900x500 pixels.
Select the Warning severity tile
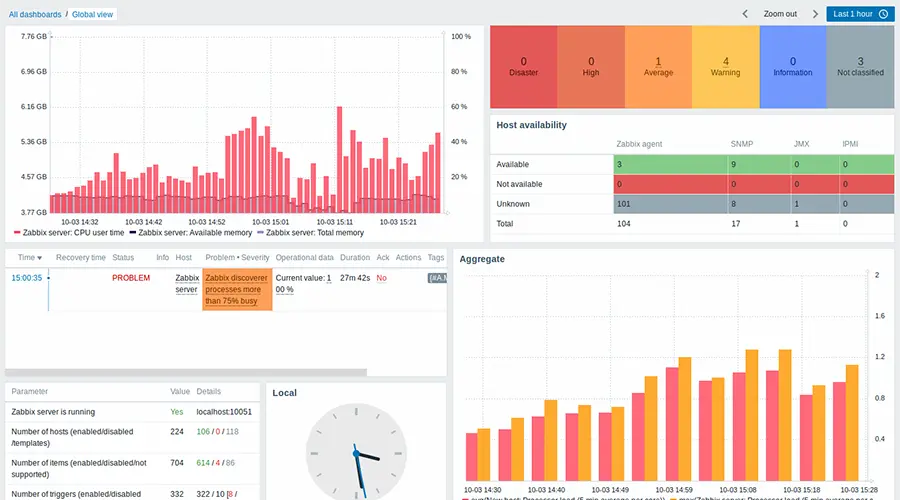[726, 67]
